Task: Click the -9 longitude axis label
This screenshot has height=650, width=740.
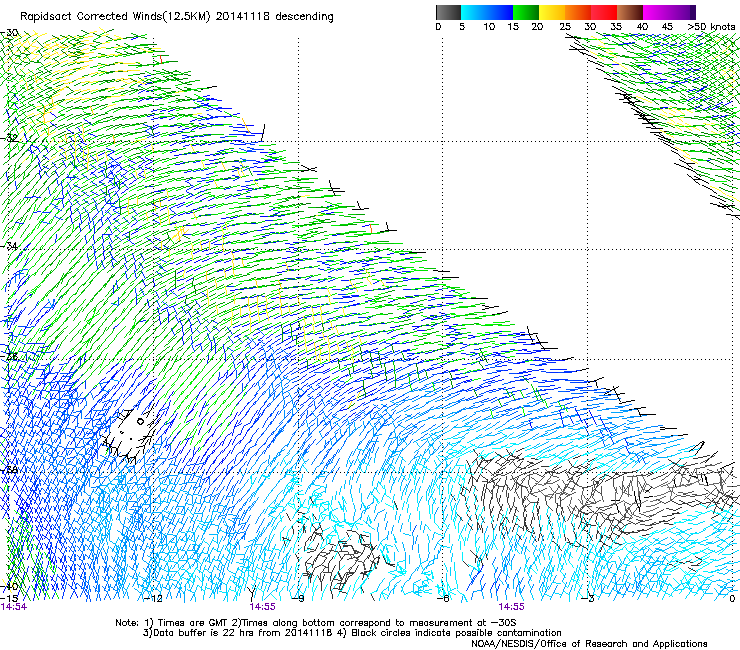Action: point(299,598)
